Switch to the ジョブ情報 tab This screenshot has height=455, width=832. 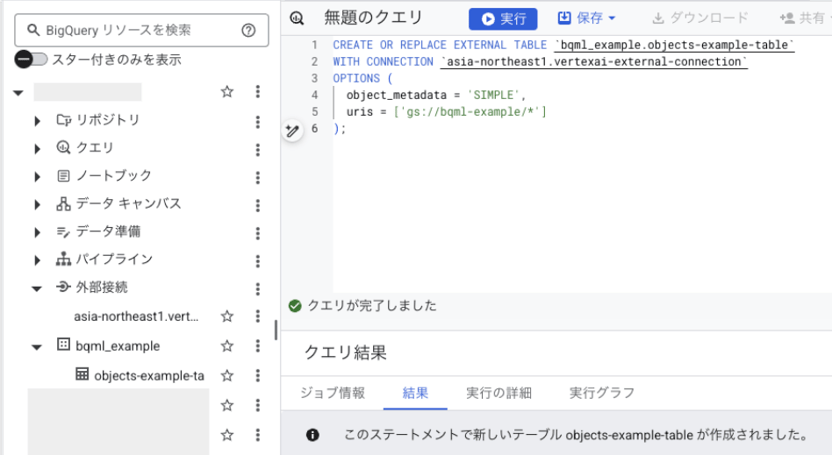[332, 393]
